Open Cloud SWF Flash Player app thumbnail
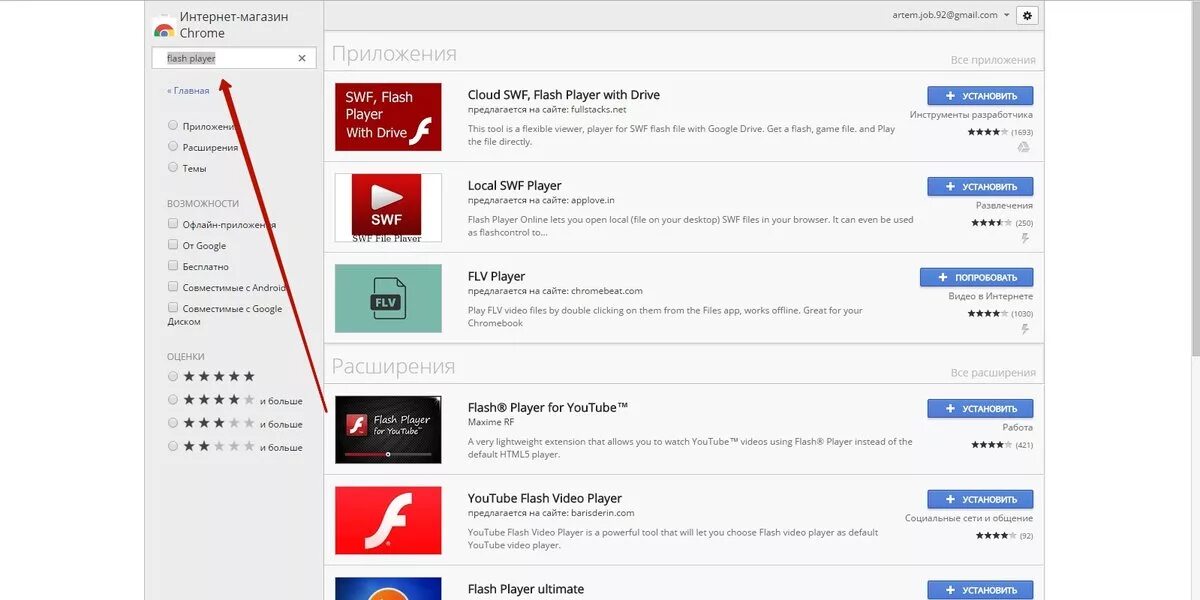1200x600 pixels. [388, 117]
